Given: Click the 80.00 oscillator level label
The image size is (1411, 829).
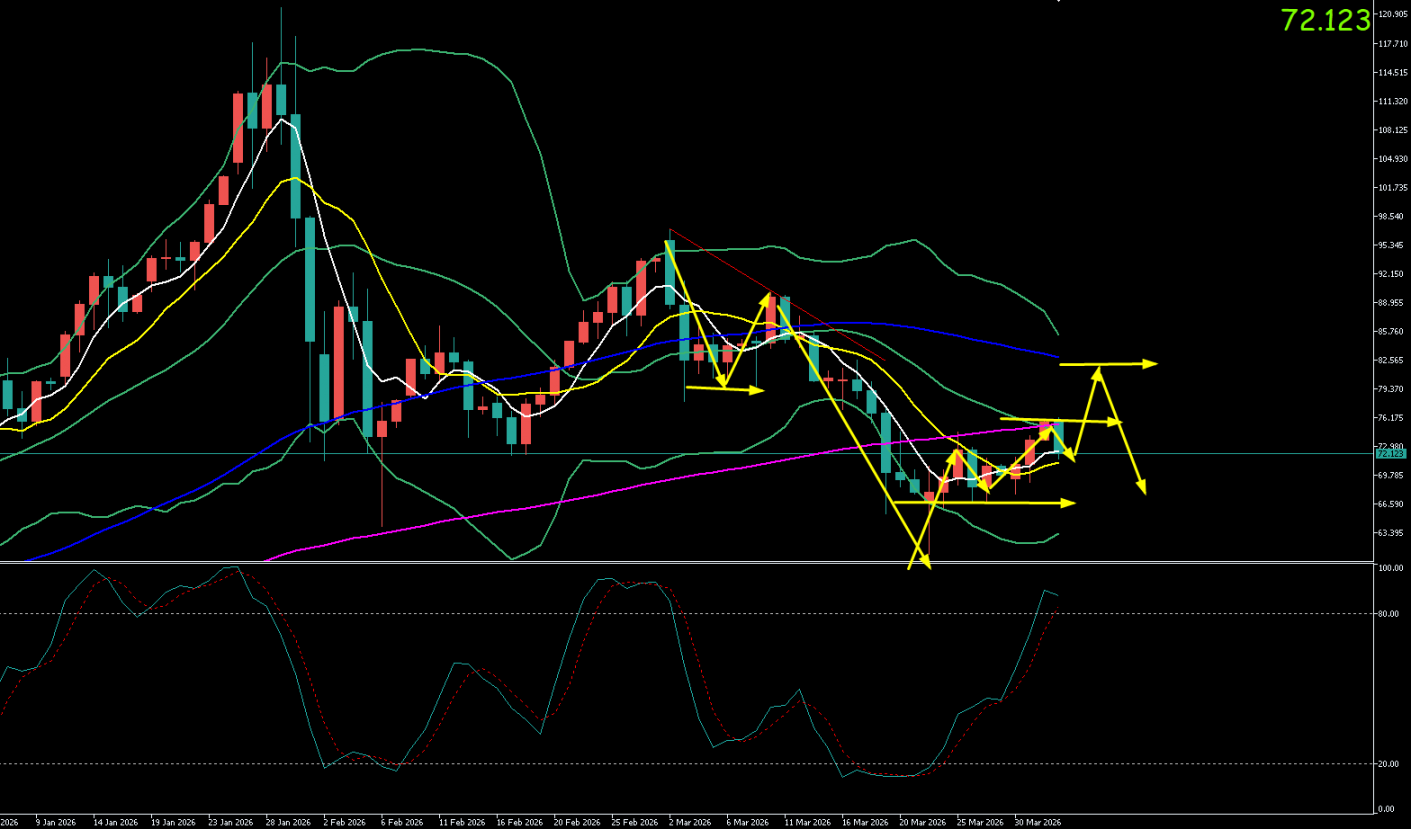Looking at the screenshot, I should [x=1387, y=614].
